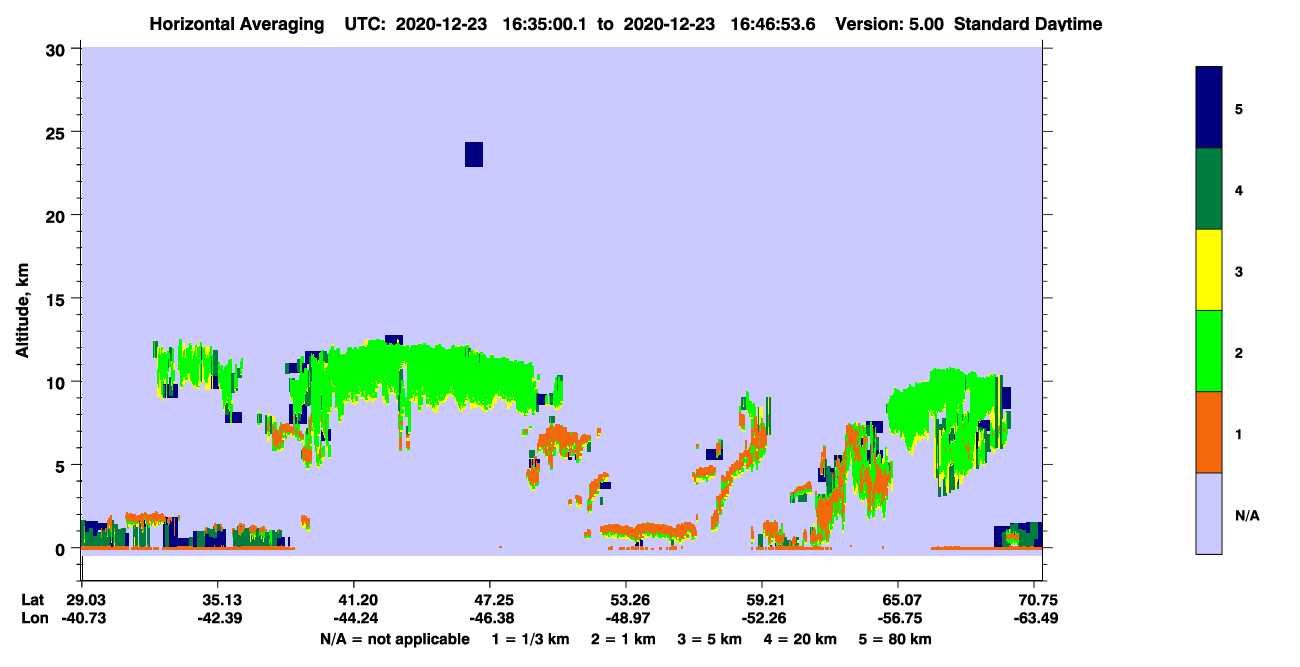Click the 'Lat' row label

[32, 600]
